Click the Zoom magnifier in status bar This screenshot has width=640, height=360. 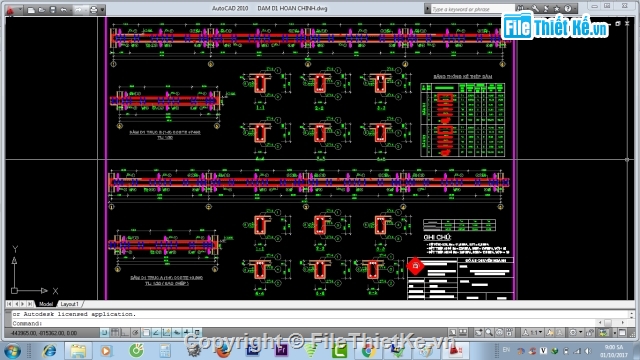point(489,333)
